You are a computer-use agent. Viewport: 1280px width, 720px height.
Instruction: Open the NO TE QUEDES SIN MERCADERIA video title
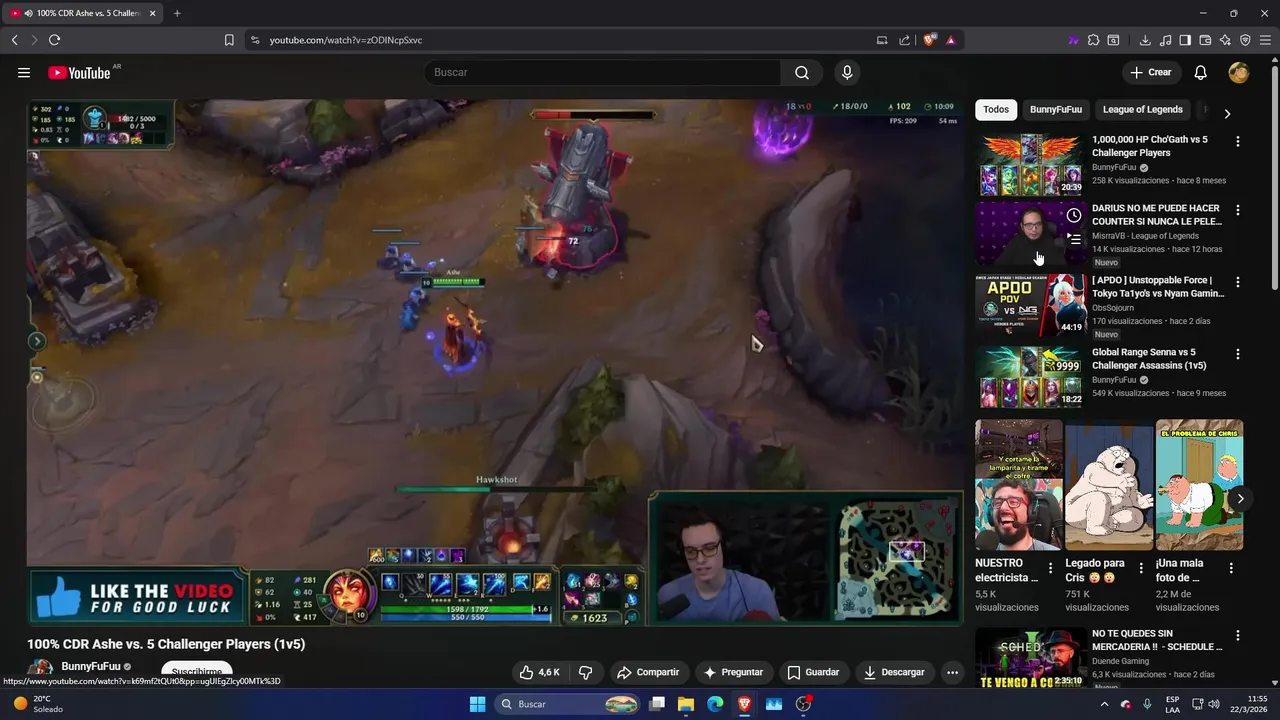pyautogui.click(x=1157, y=640)
